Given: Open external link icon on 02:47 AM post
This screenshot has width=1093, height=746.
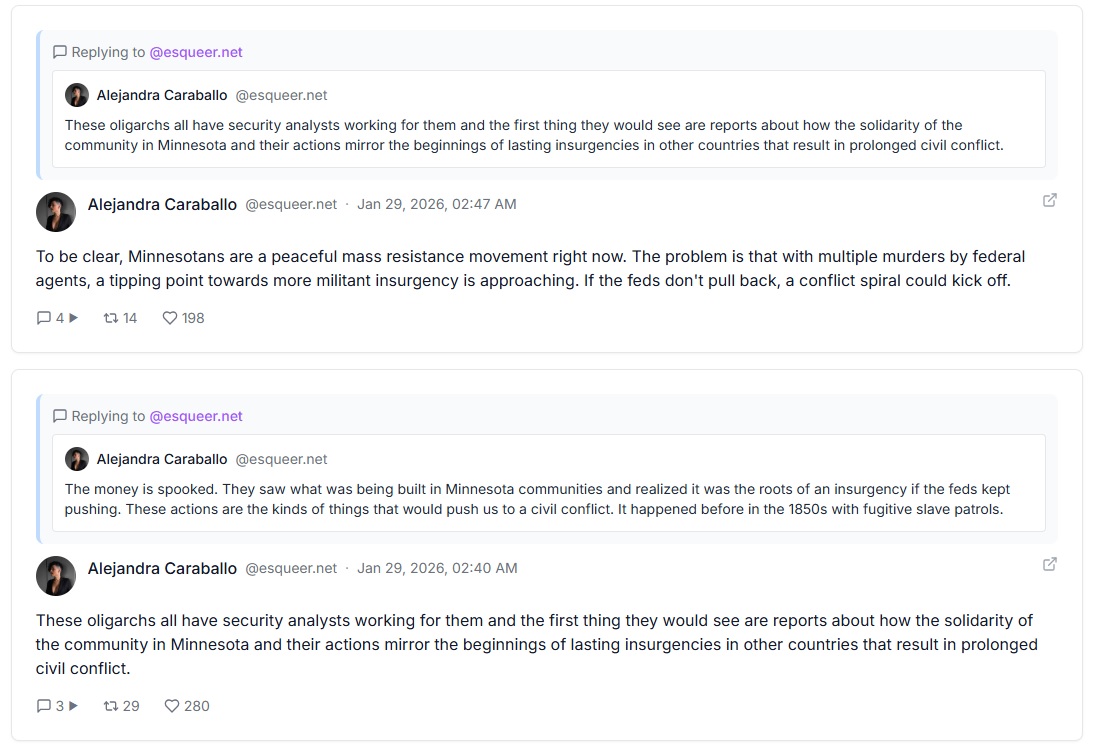Looking at the screenshot, I should coord(1049,200).
